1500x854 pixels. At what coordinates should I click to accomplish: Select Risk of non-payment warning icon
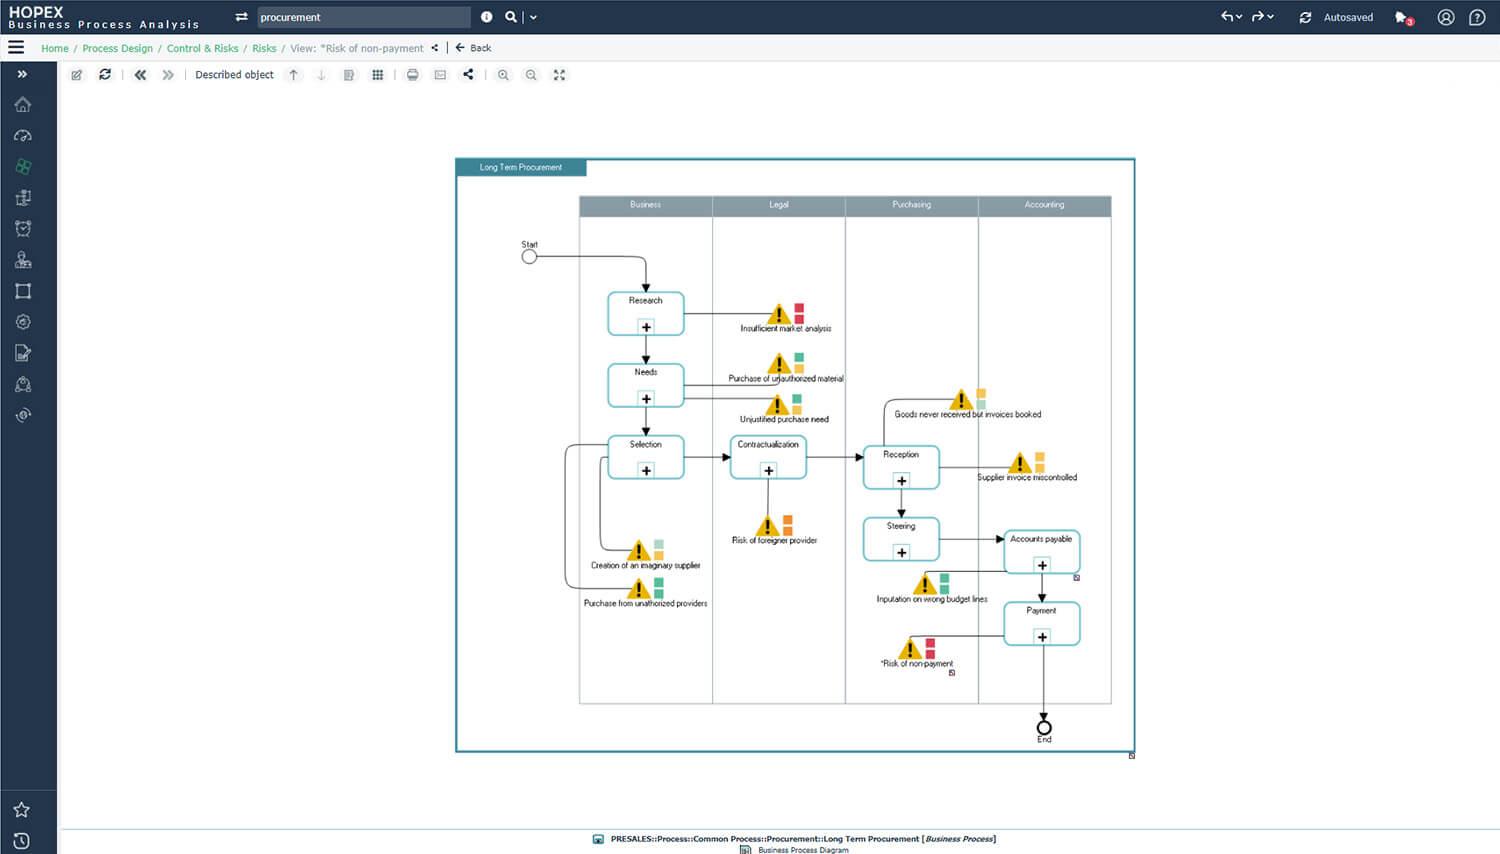(910, 649)
